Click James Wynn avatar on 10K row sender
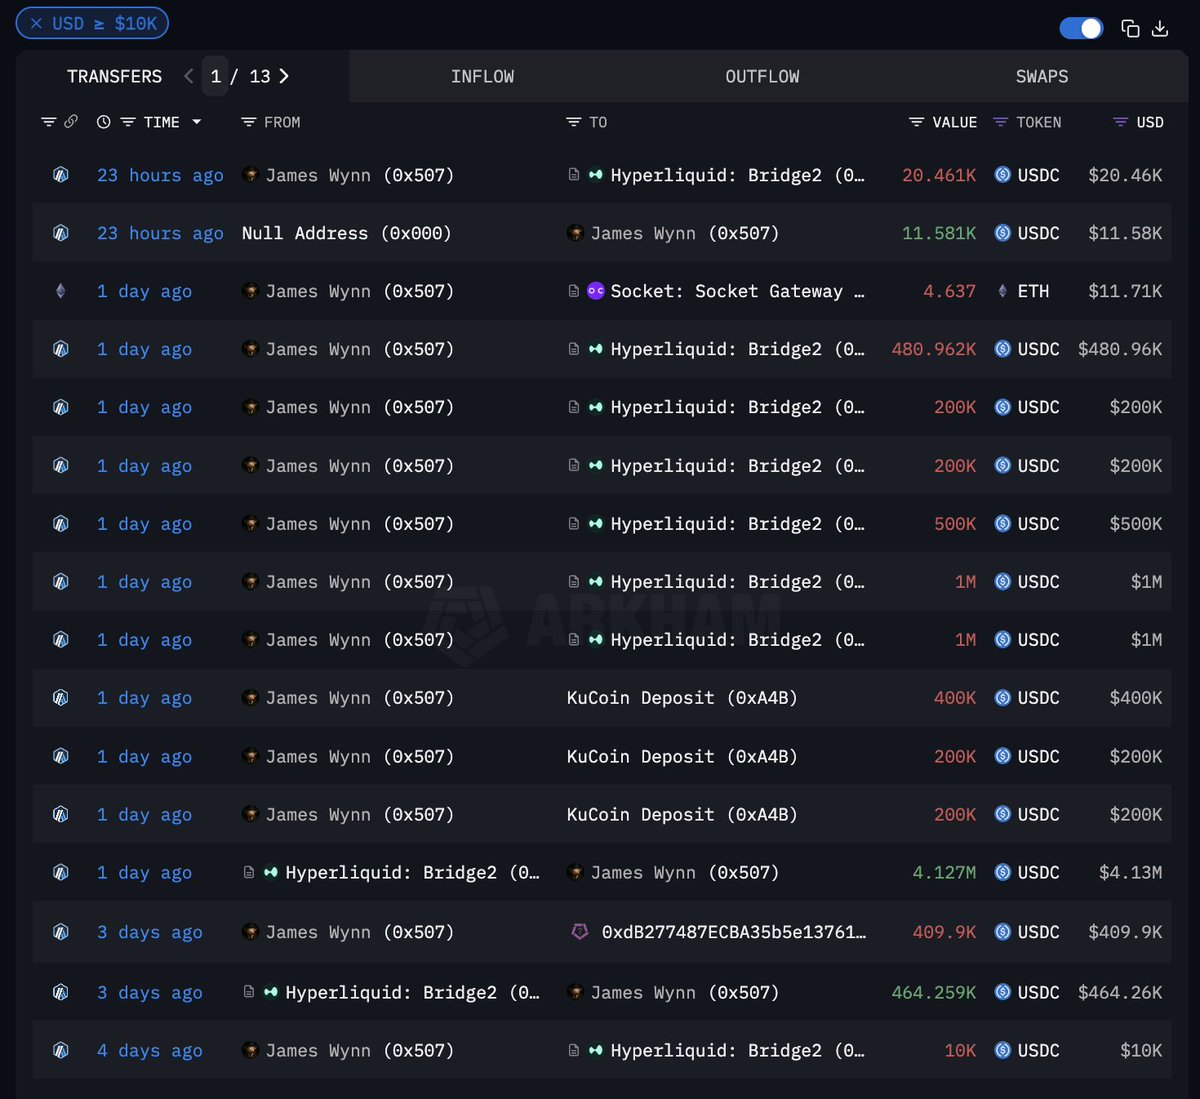 coord(250,1050)
